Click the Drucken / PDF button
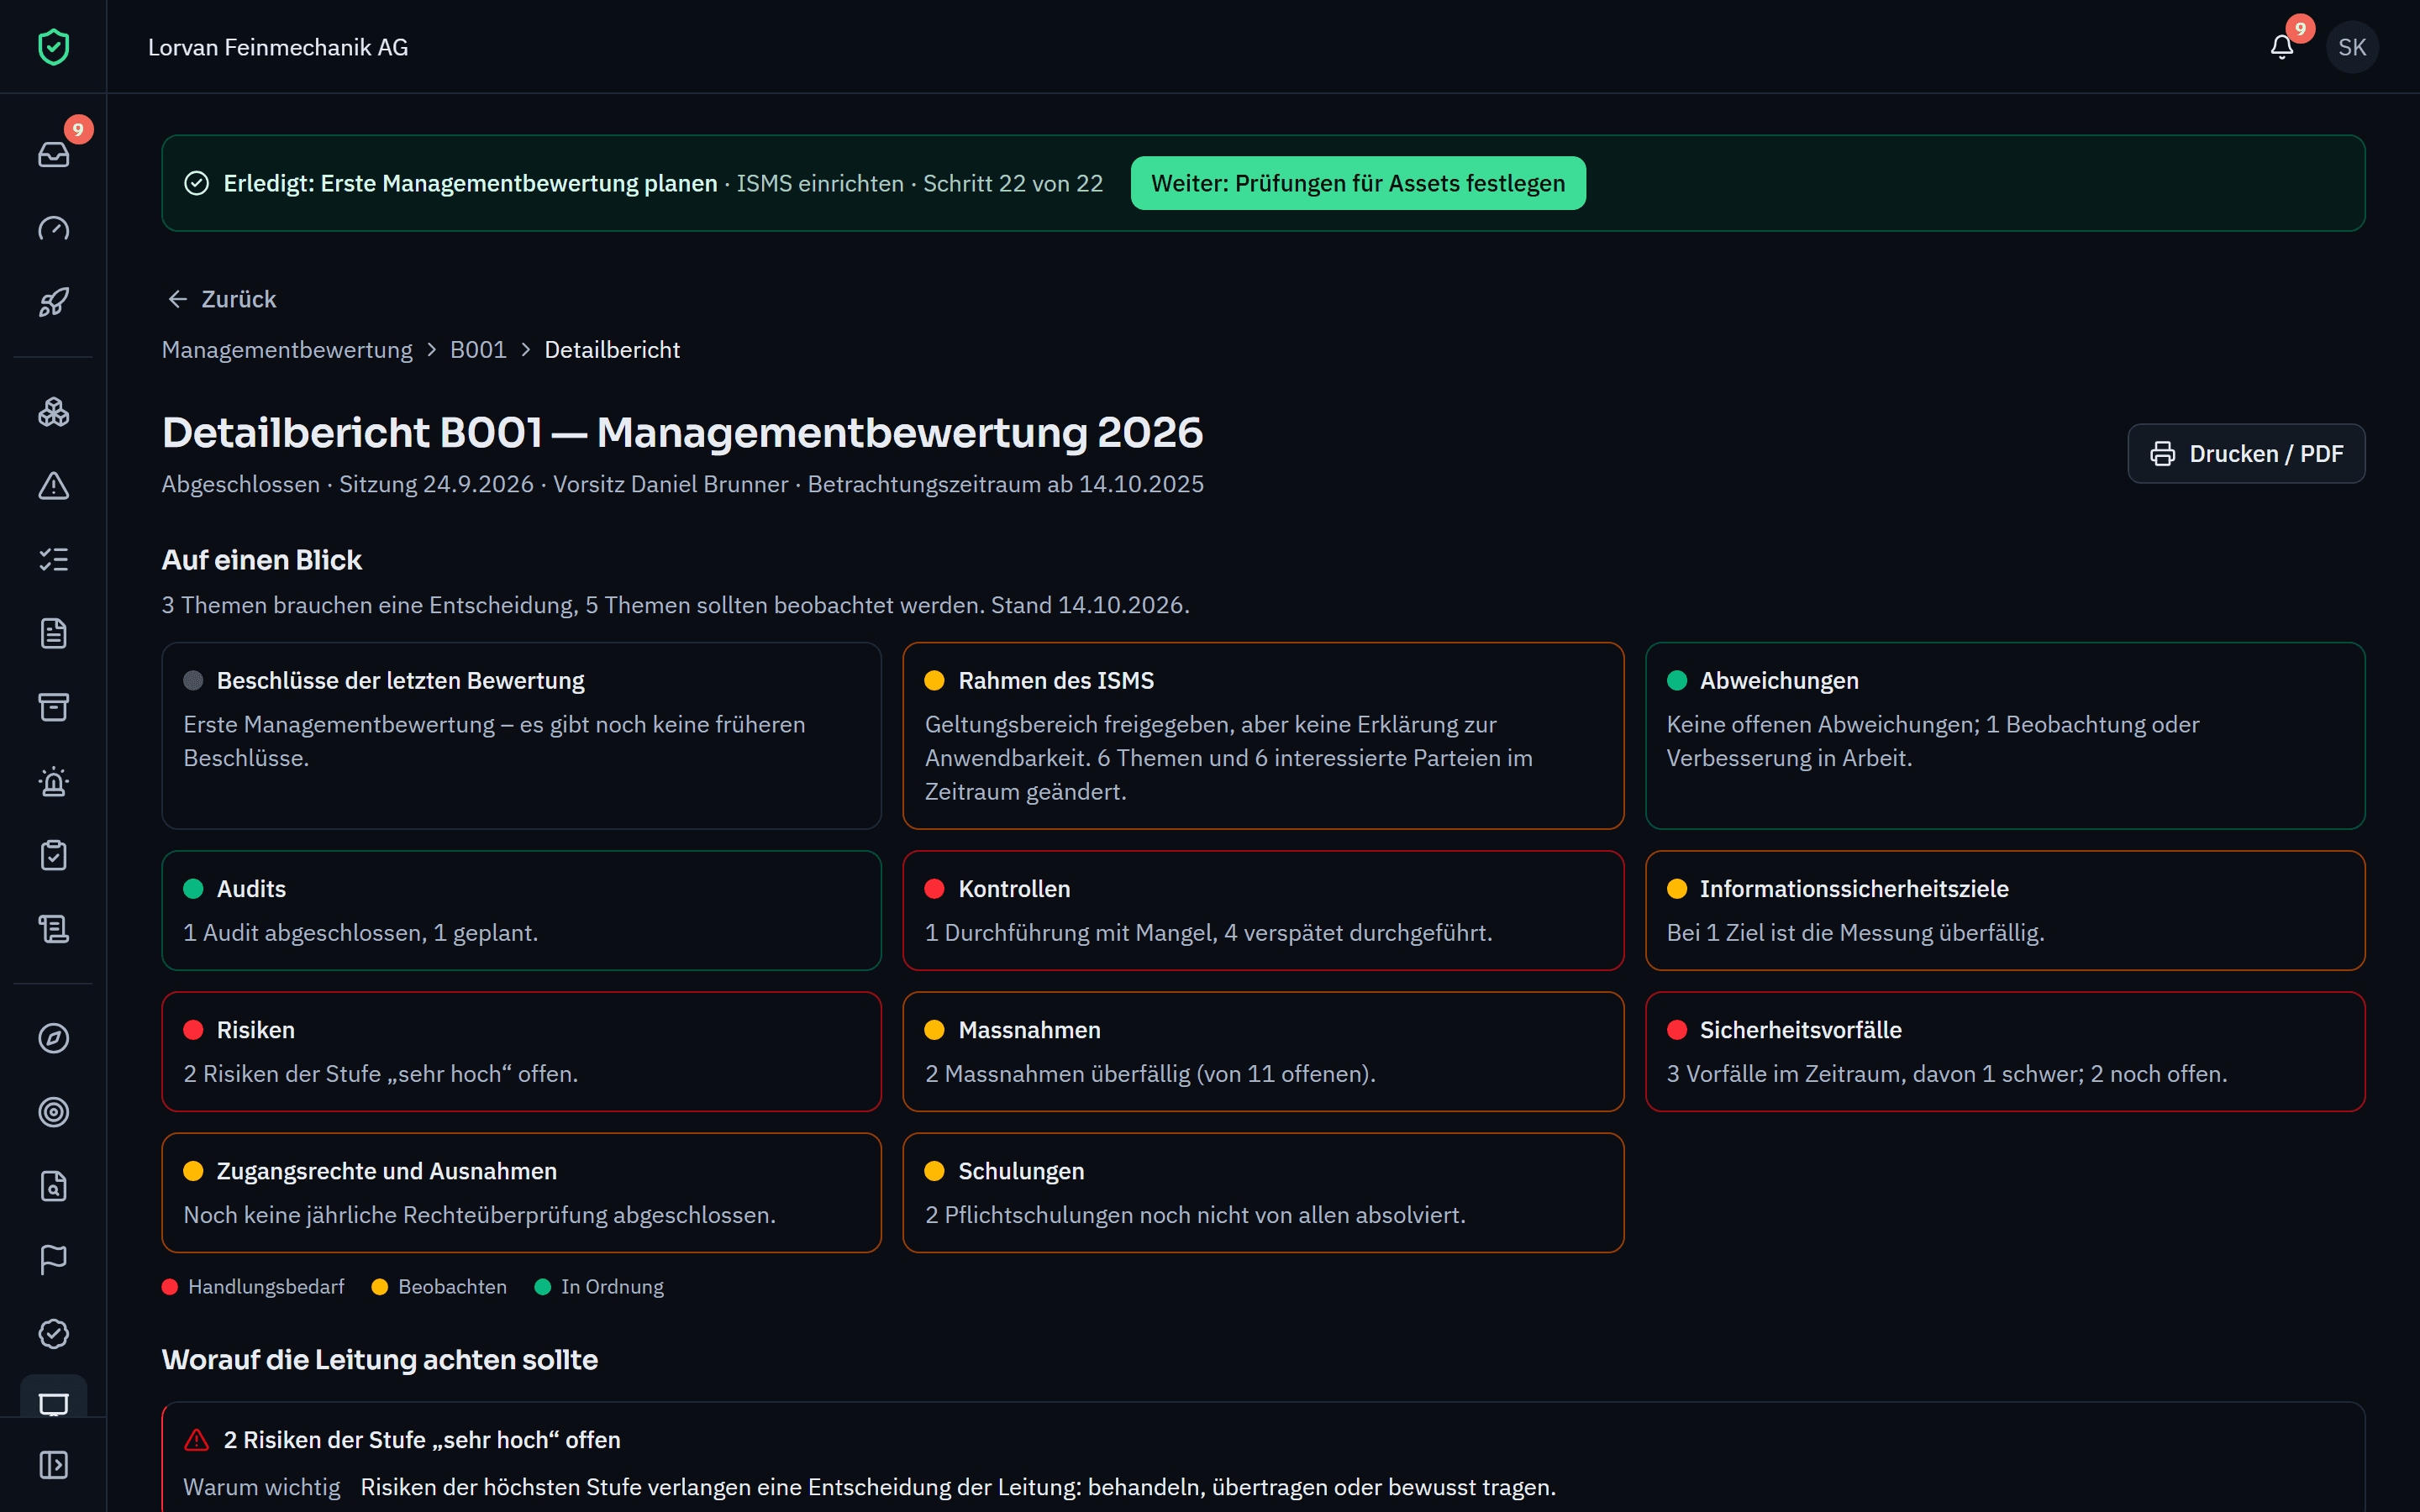Image resolution: width=2420 pixels, height=1512 pixels. pyautogui.click(x=2246, y=454)
